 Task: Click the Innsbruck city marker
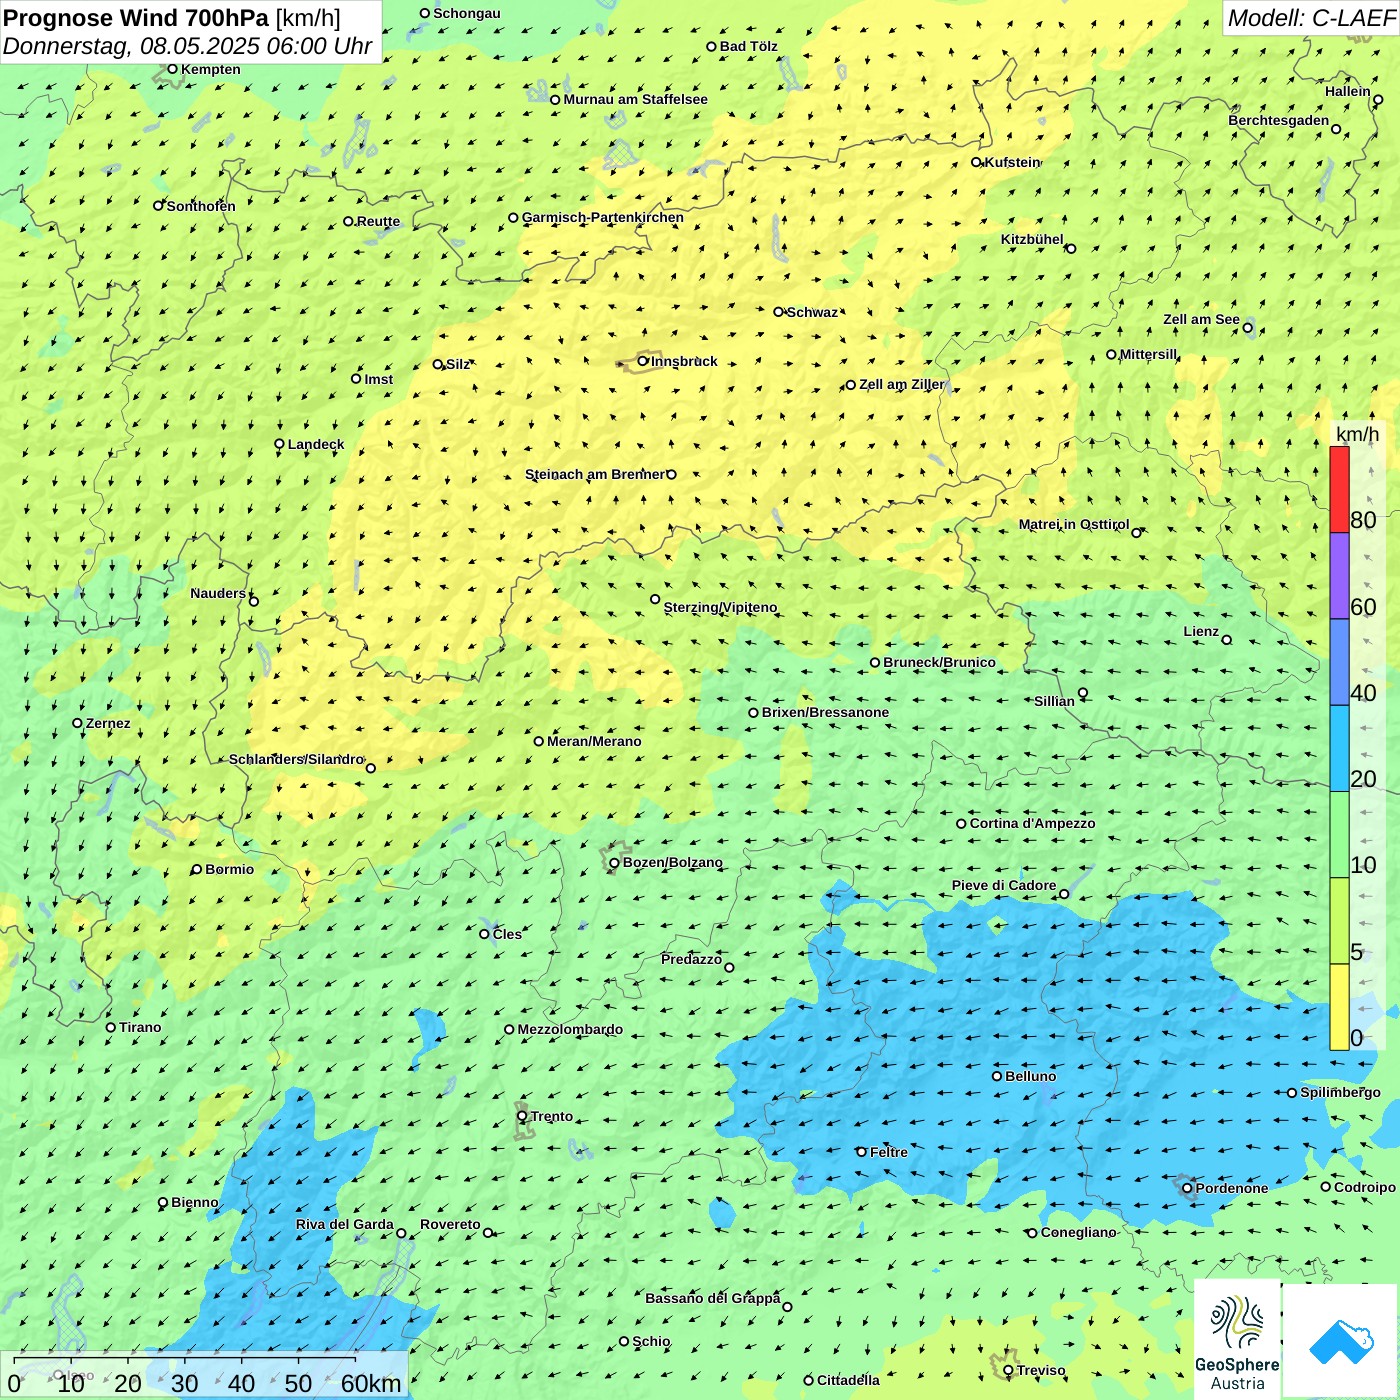[x=643, y=361]
